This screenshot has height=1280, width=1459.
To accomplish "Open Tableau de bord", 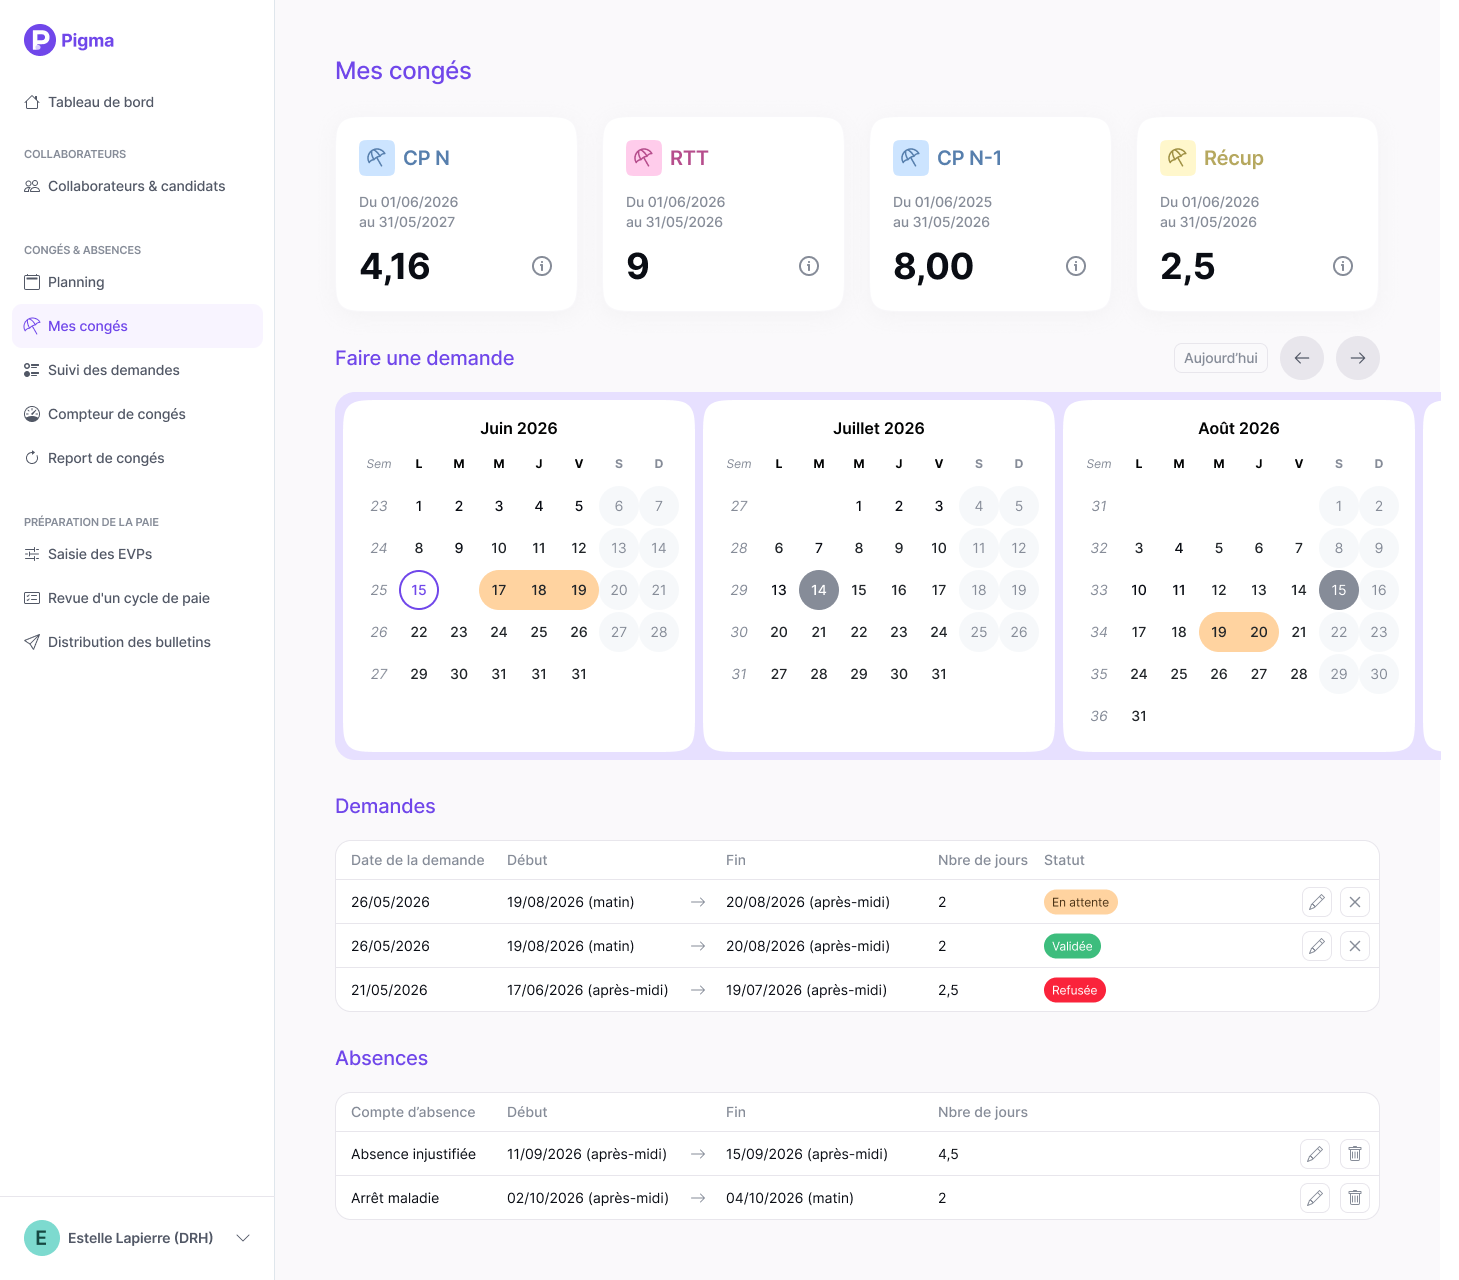I will [137, 102].
